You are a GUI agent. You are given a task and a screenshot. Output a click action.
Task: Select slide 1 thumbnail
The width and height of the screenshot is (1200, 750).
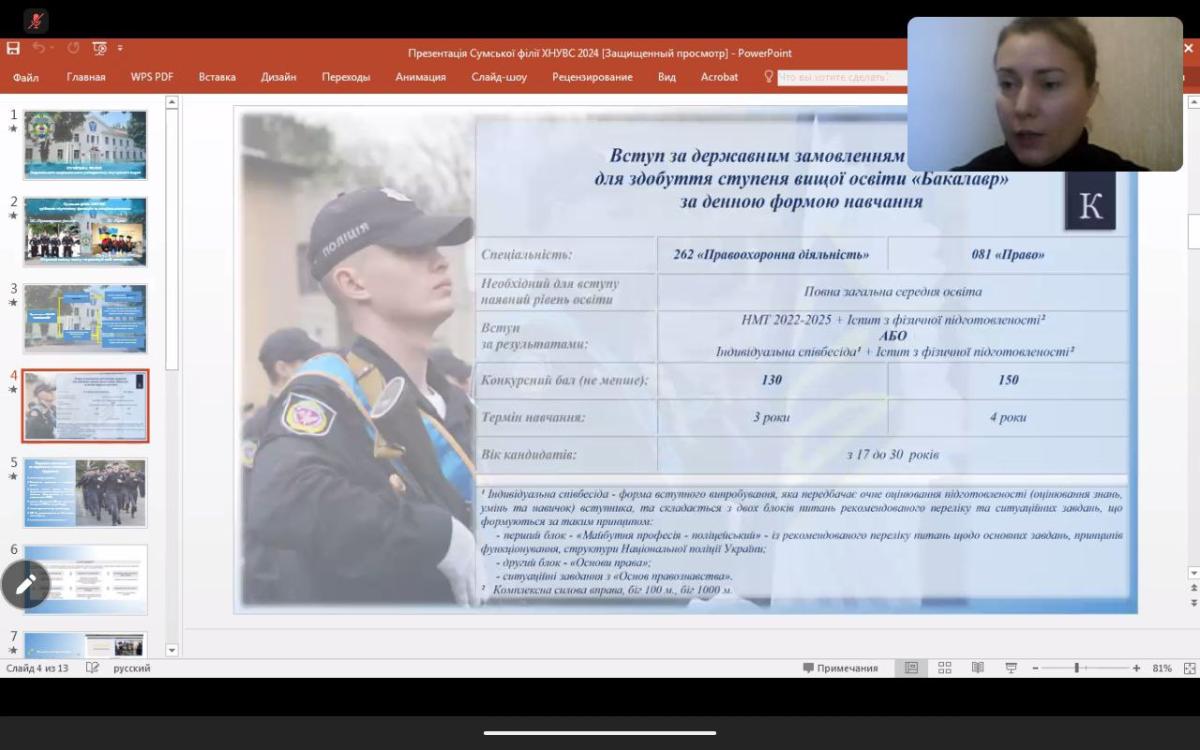[85, 145]
